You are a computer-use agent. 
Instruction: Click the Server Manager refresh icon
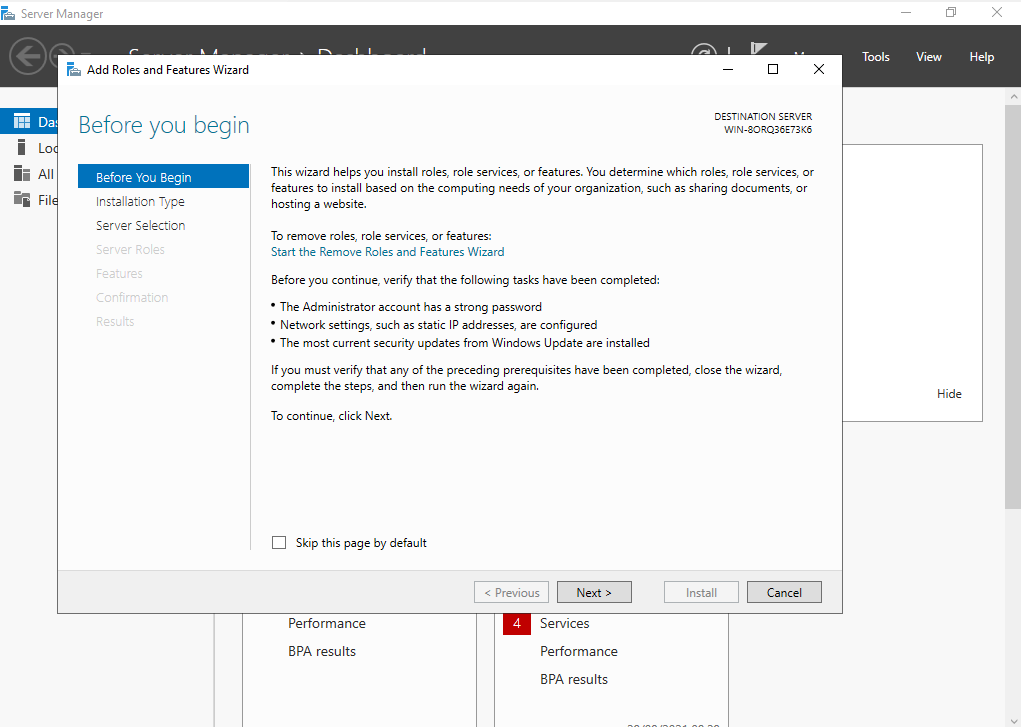pos(703,54)
